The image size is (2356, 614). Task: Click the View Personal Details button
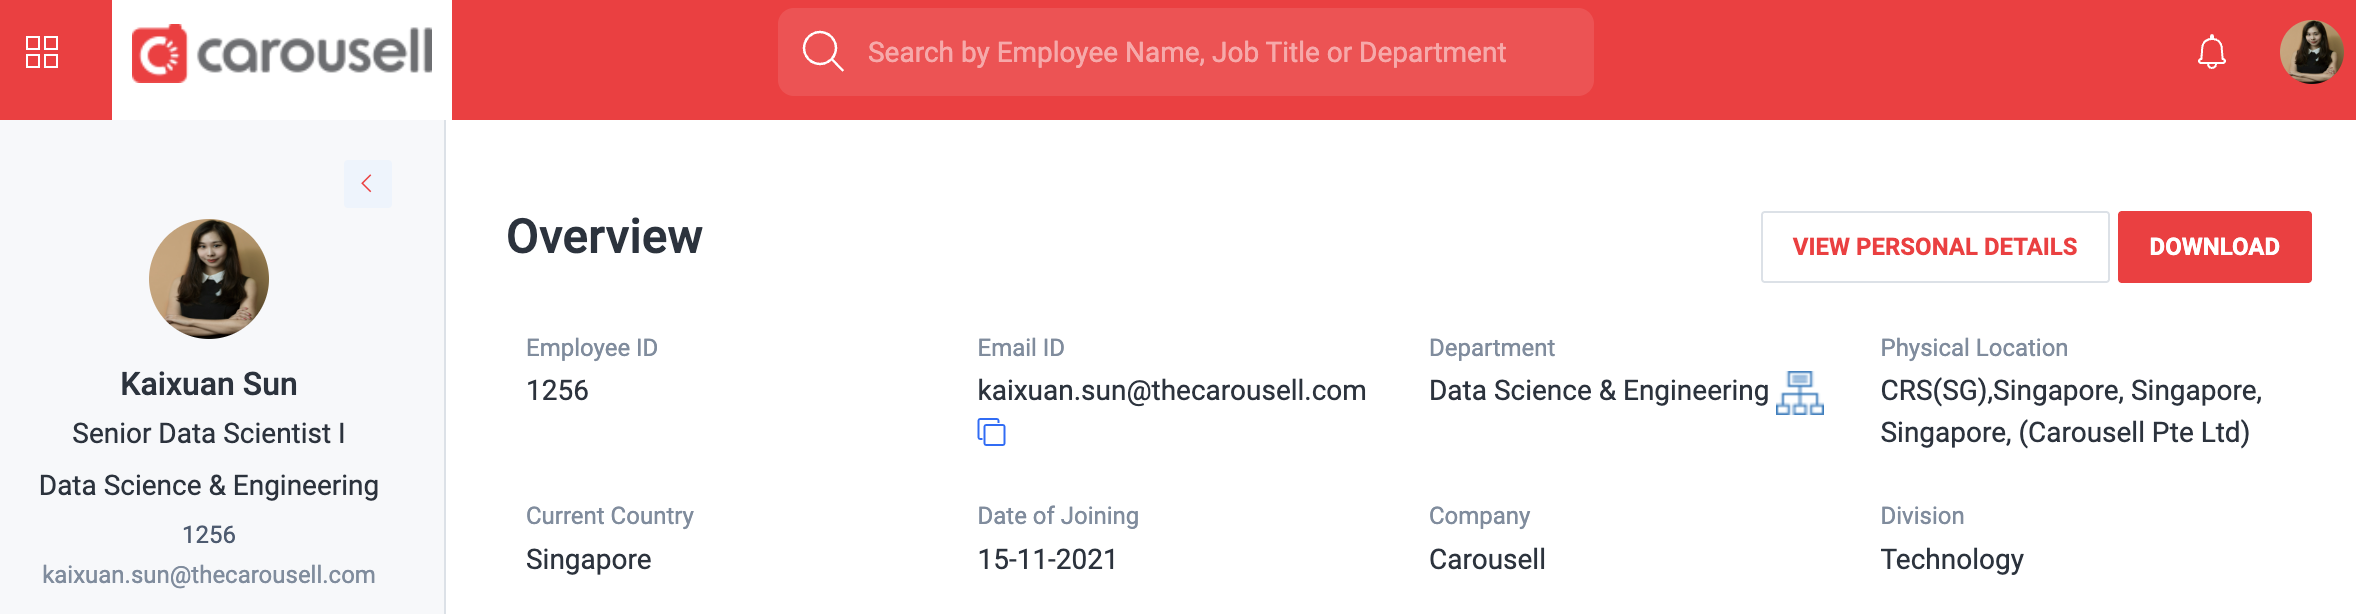[1935, 247]
